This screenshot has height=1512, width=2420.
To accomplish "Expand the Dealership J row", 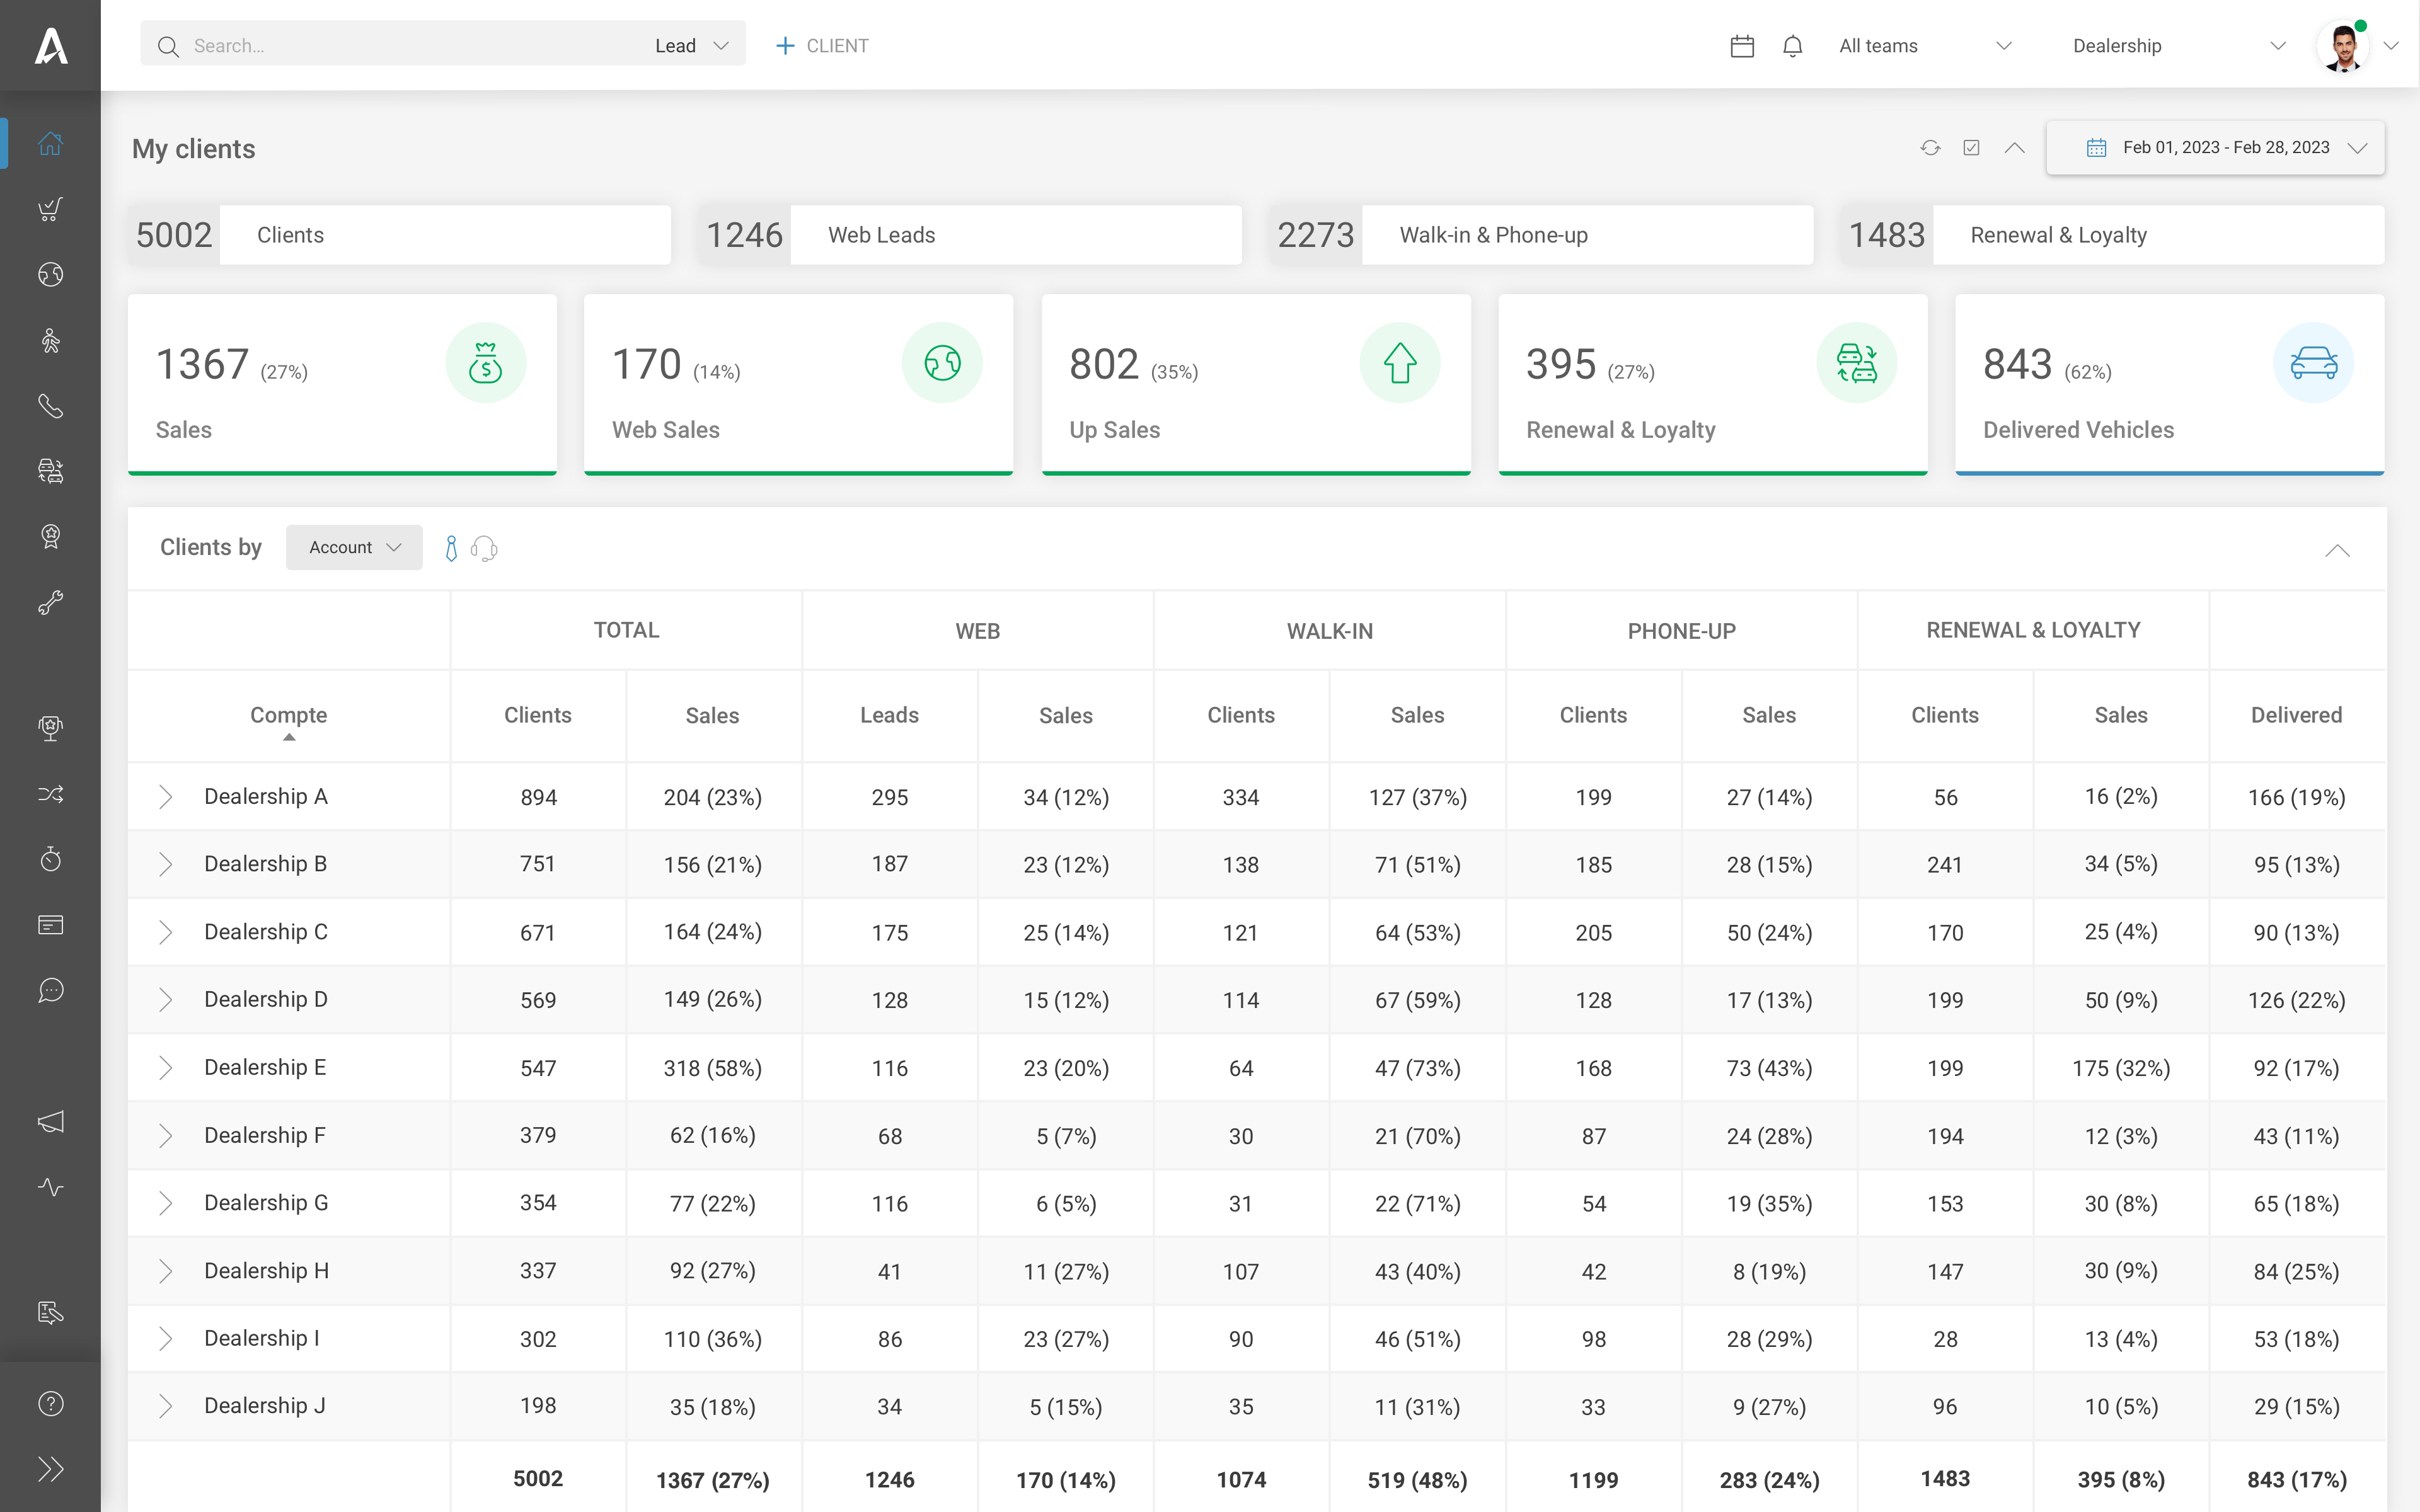I will (x=166, y=1406).
